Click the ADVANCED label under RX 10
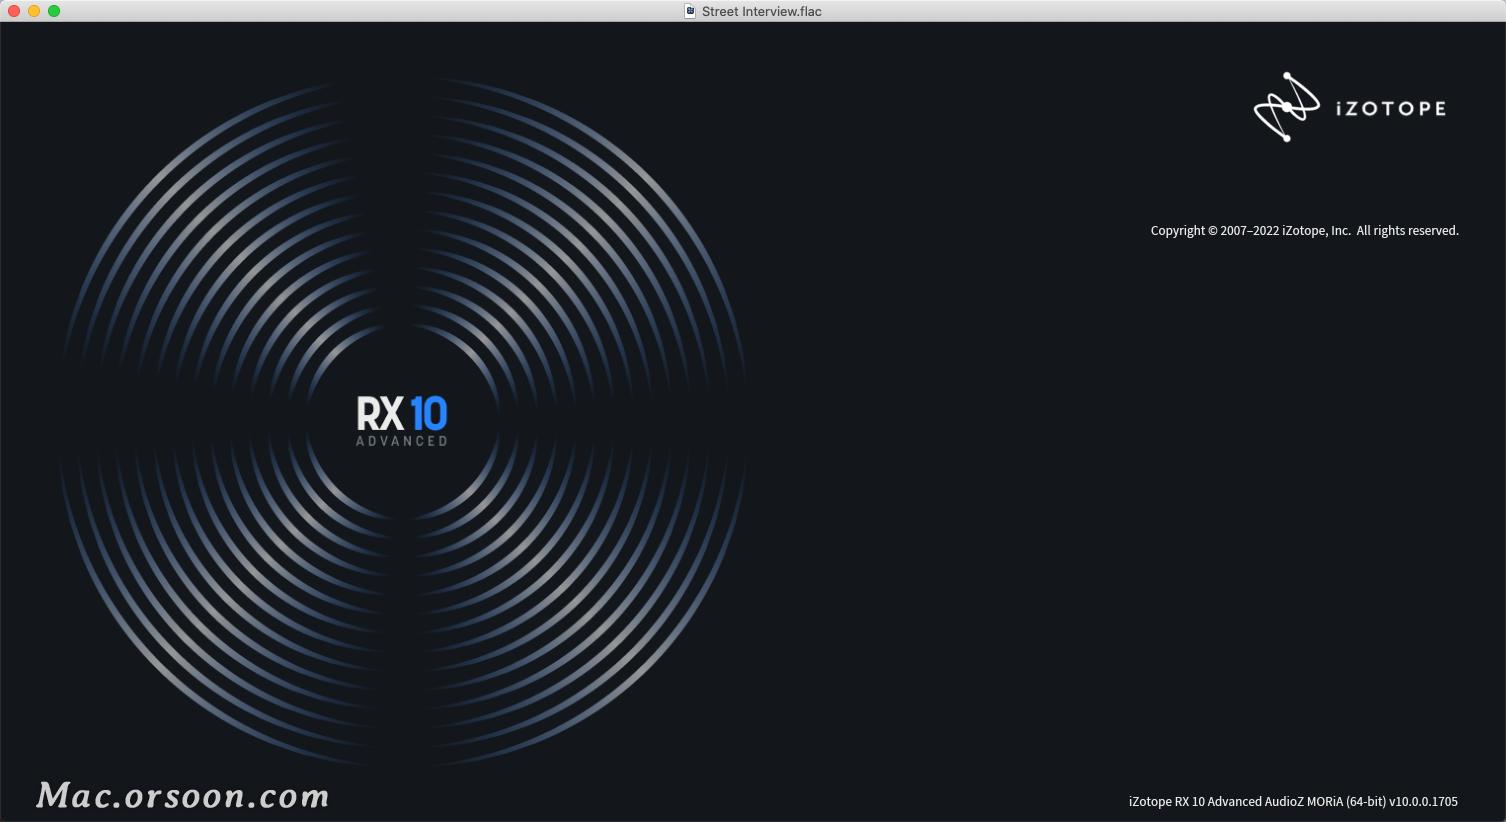Viewport: 1506px width, 822px height. point(402,438)
